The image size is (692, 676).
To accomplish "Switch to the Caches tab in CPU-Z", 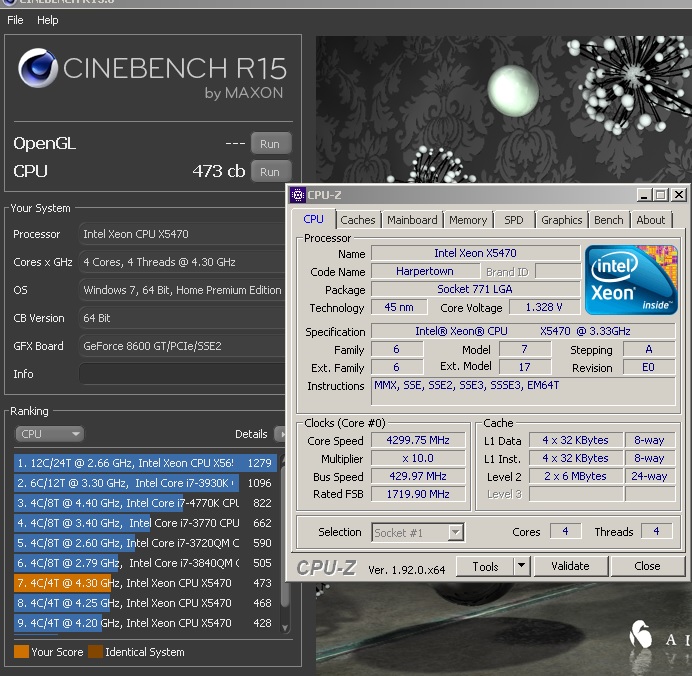I will (x=358, y=220).
